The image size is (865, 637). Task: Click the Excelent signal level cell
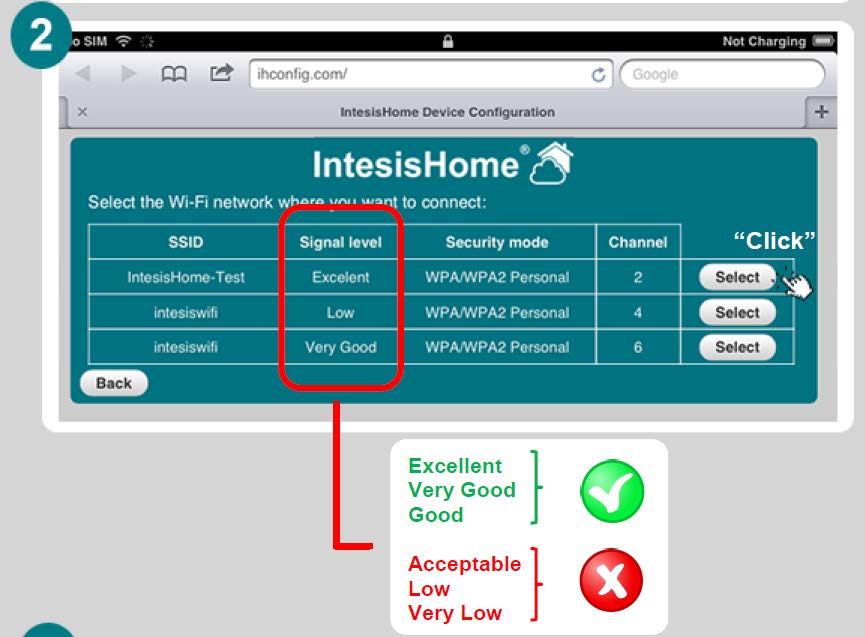340,277
